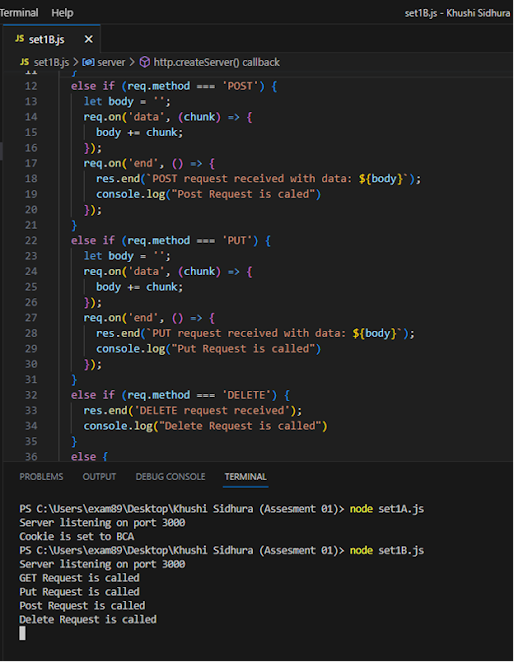
Task: Click 'DELETE' string on line 32
Action: (246, 395)
